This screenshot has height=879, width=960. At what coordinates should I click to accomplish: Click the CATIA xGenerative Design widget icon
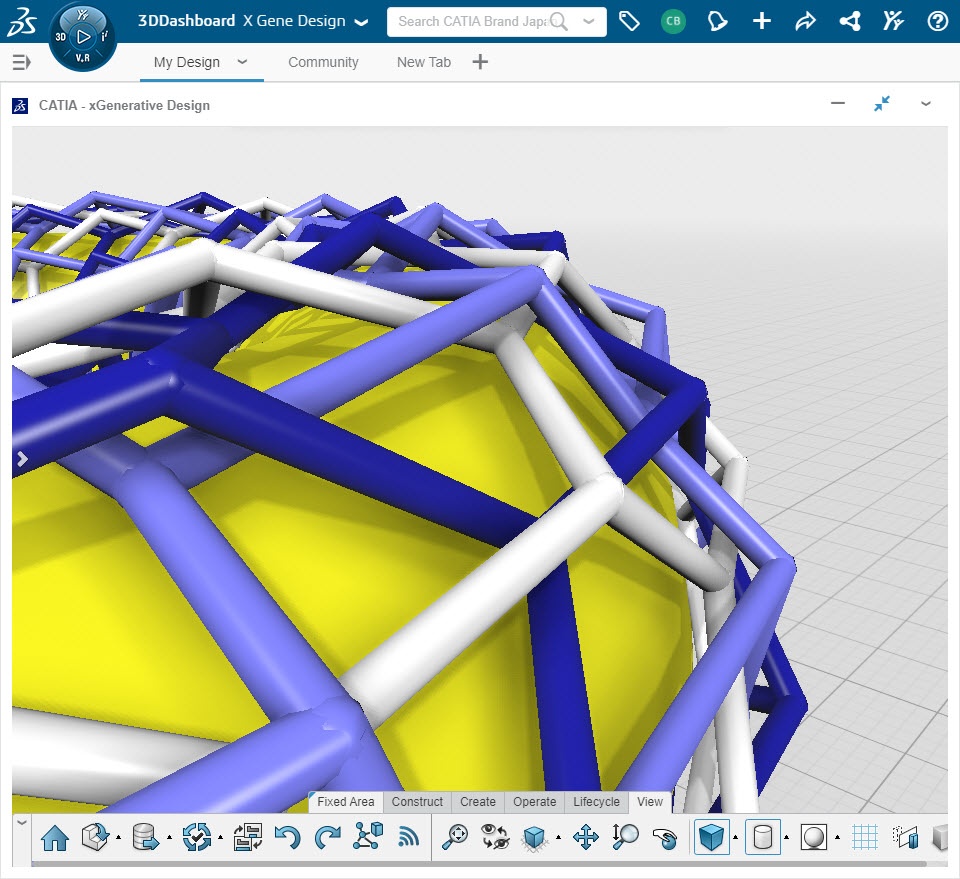click(x=20, y=105)
